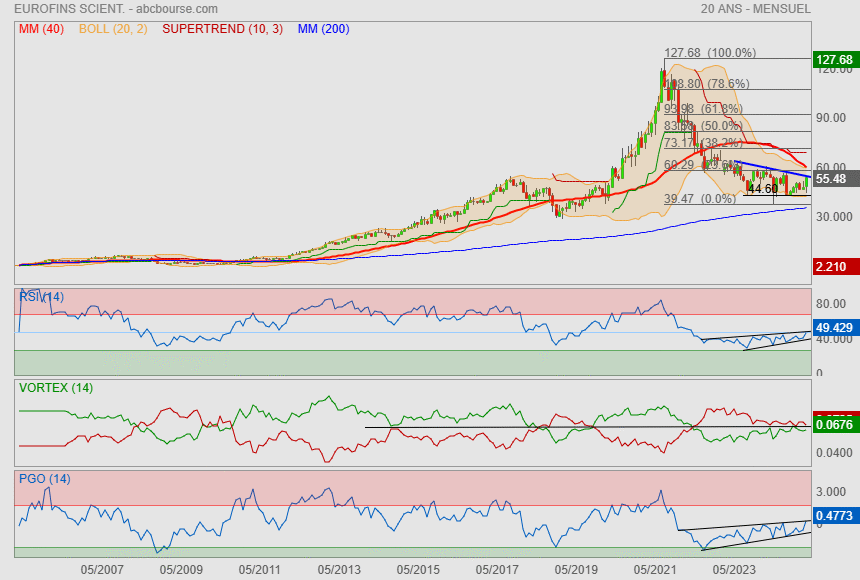Click the 73.17 (38.2%) Fibonacci label
The image size is (860, 580).
tap(703, 143)
